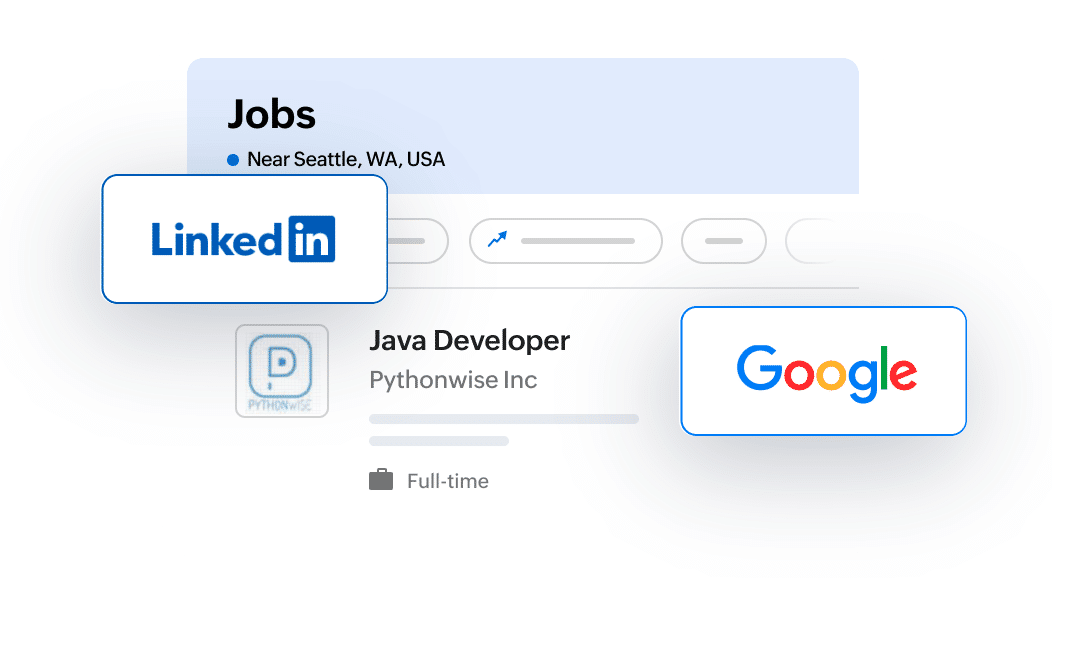The height and width of the screenshot is (668, 1074).
Task: Select the LinkedIn wordmark text
Action: coord(217,239)
